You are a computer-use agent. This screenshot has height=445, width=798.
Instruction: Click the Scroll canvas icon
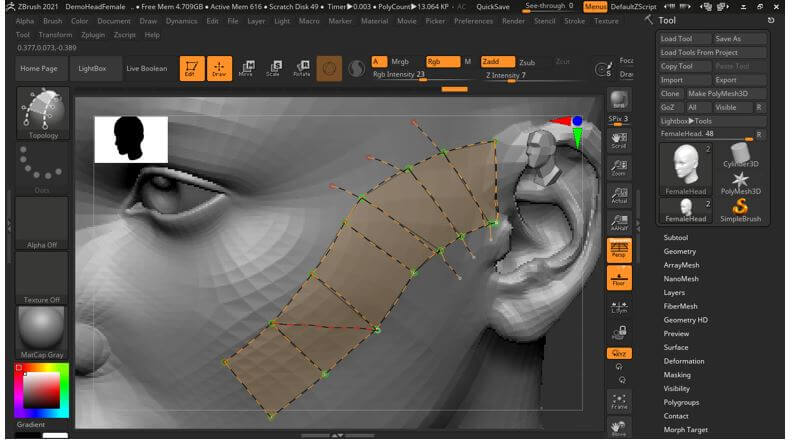[x=619, y=140]
